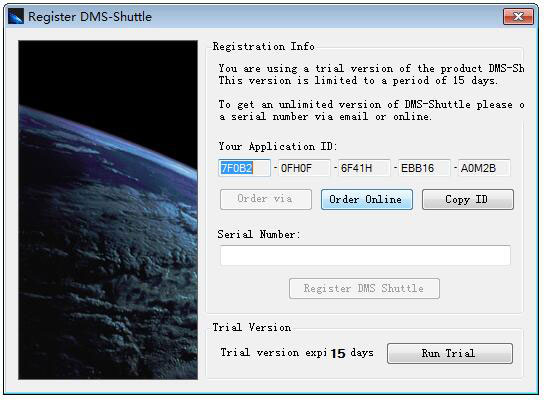Click the Registration Info group label

(263, 46)
